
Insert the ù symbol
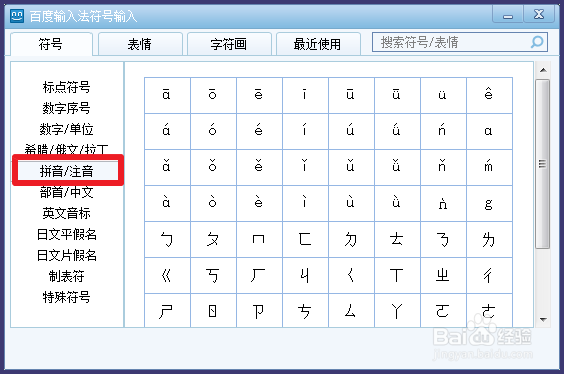click(351, 203)
